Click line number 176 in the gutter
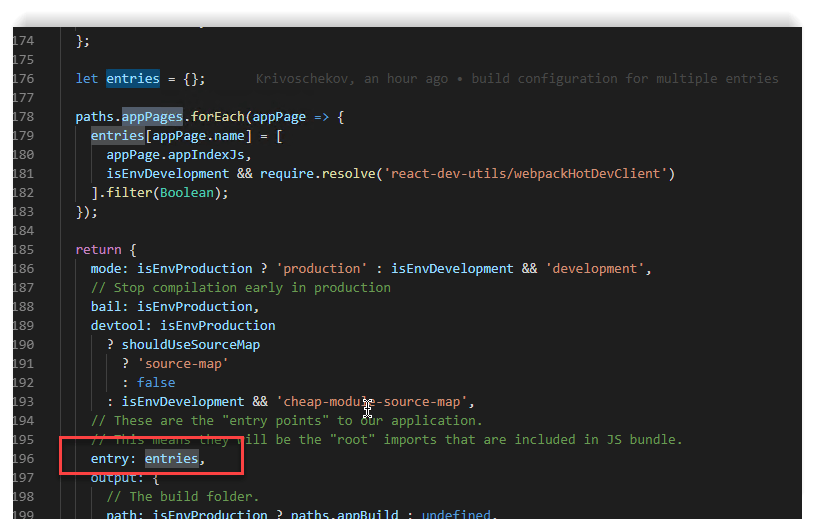Image resolution: width=816 pixels, height=519 pixels. [22, 79]
